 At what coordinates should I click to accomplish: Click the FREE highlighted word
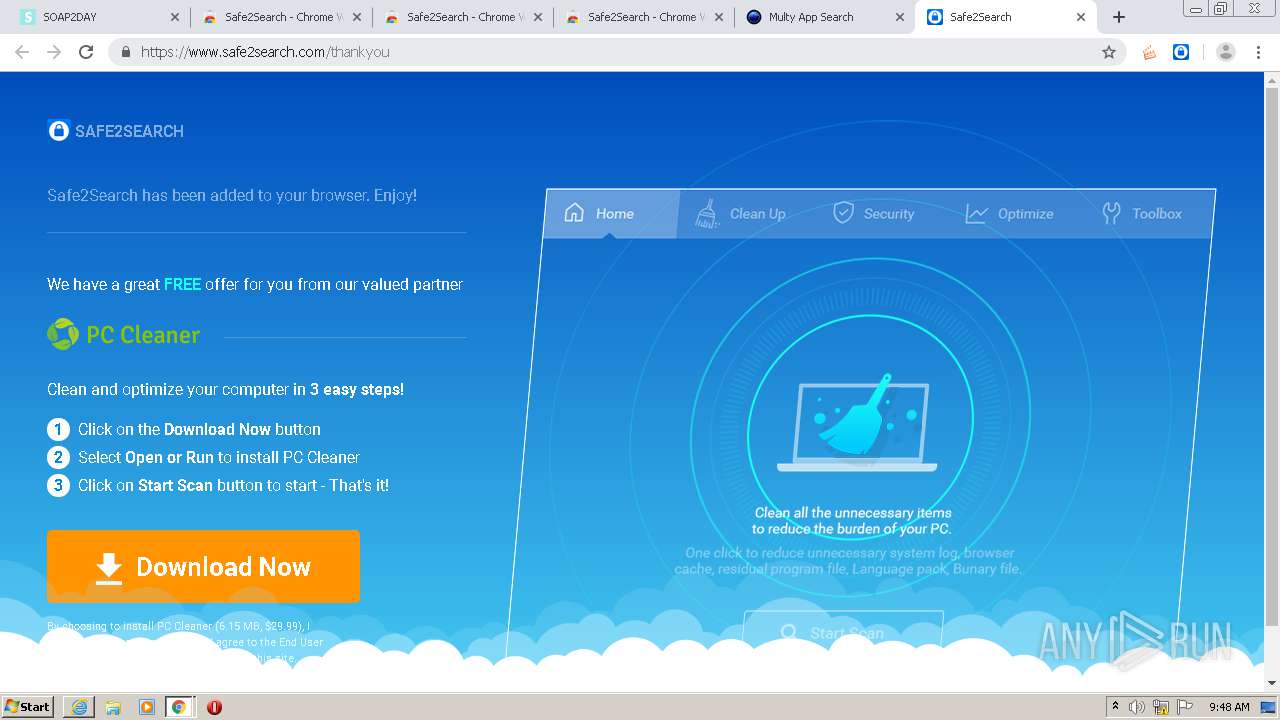[x=182, y=284]
